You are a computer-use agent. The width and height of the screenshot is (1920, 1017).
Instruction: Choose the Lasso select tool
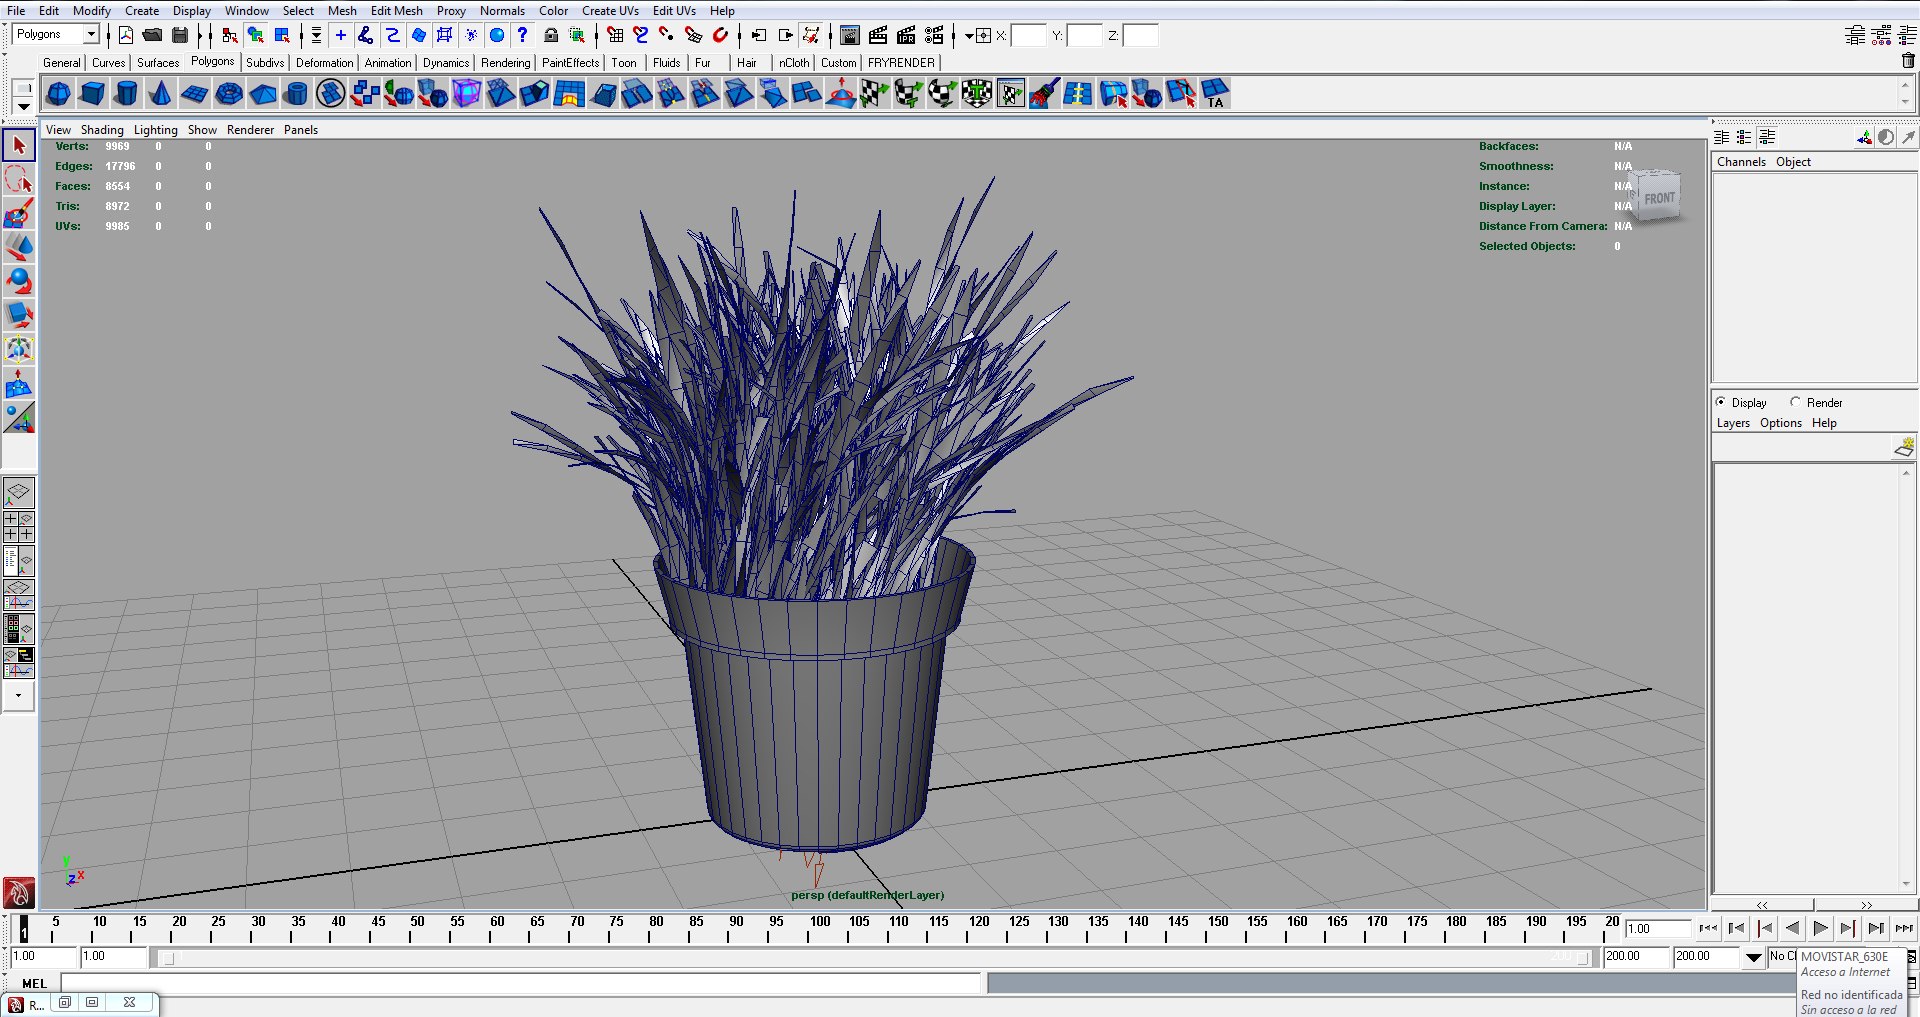(19, 180)
